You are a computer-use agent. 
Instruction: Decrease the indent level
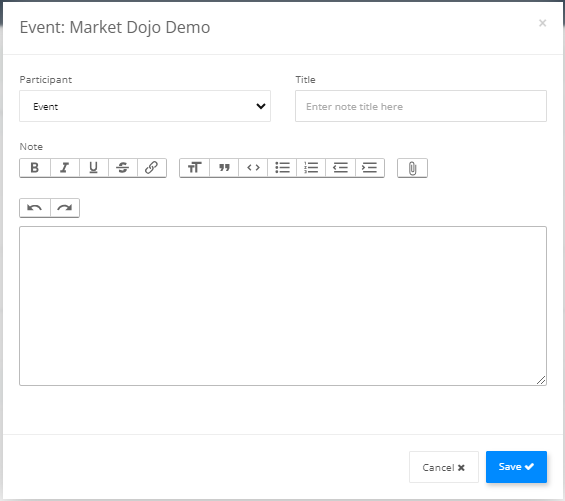point(341,168)
